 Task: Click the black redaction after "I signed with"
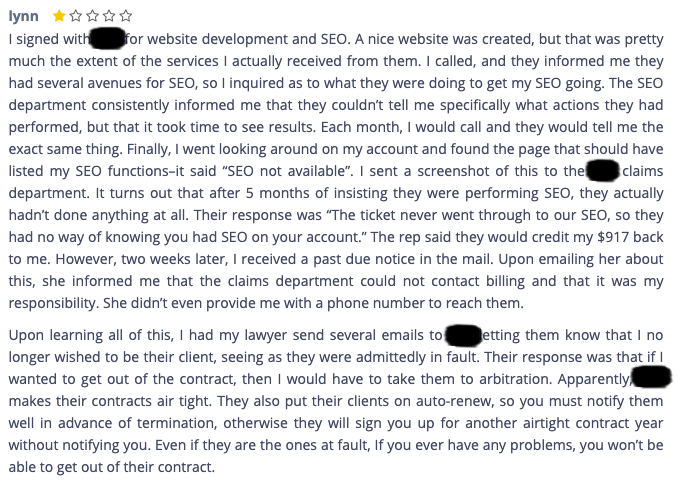click(x=107, y=39)
